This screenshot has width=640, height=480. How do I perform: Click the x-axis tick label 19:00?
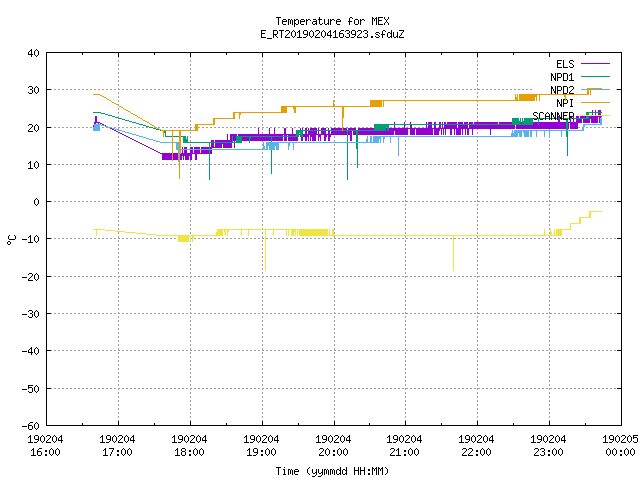point(261,452)
